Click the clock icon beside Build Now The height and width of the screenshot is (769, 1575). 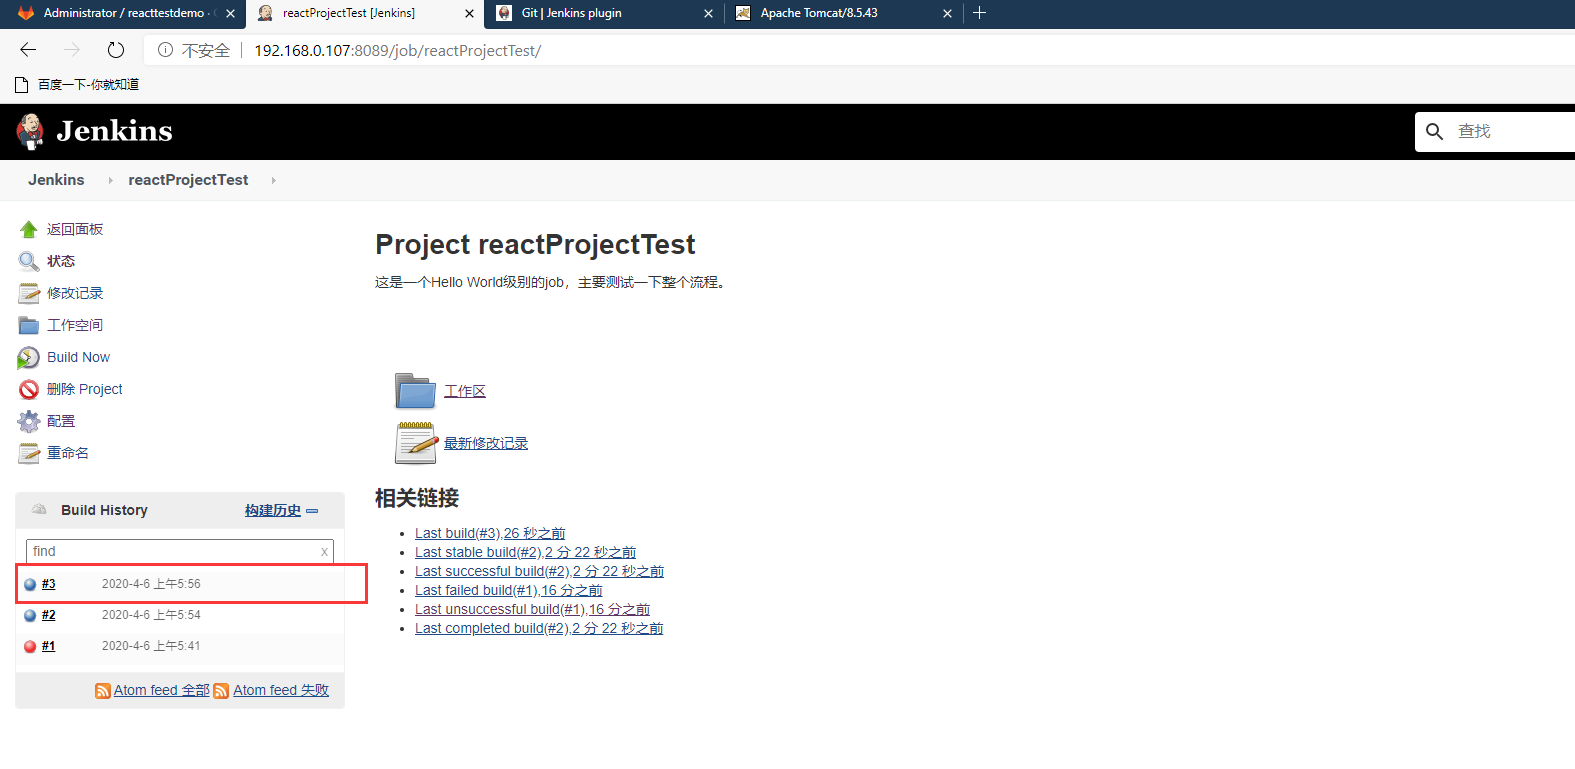click(28, 357)
